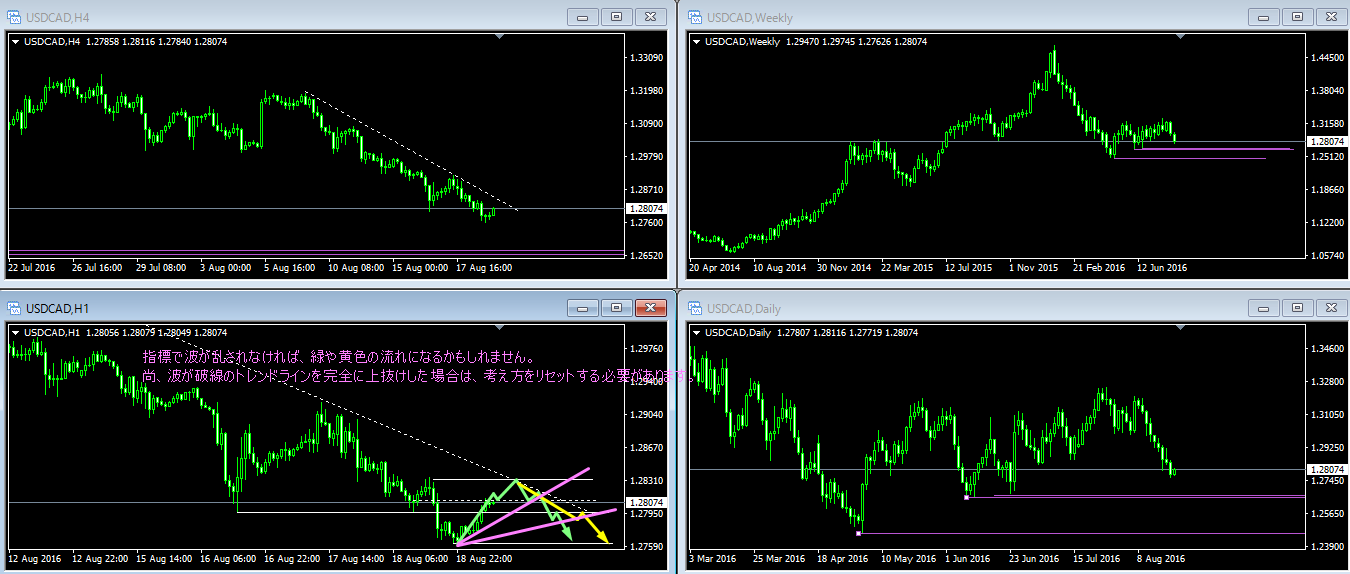
Task: Maximize the USDCAD,H4 chart window
Action: click(616, 17)
